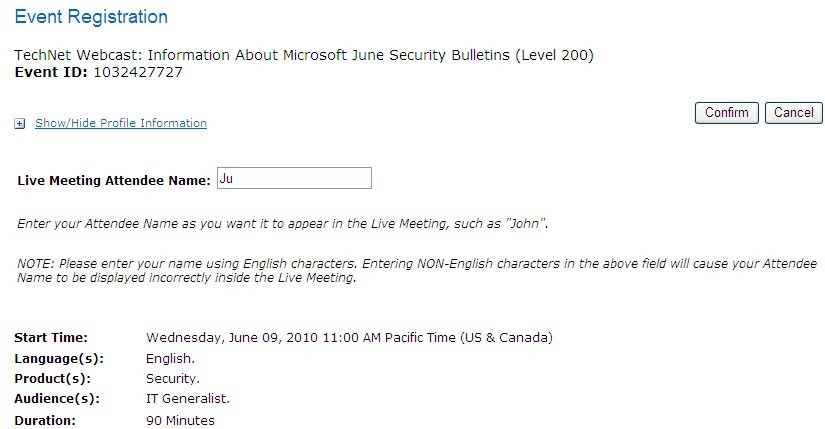
Task: Focus the Live Meeting Attendee Name field
Action: [294, 178]
